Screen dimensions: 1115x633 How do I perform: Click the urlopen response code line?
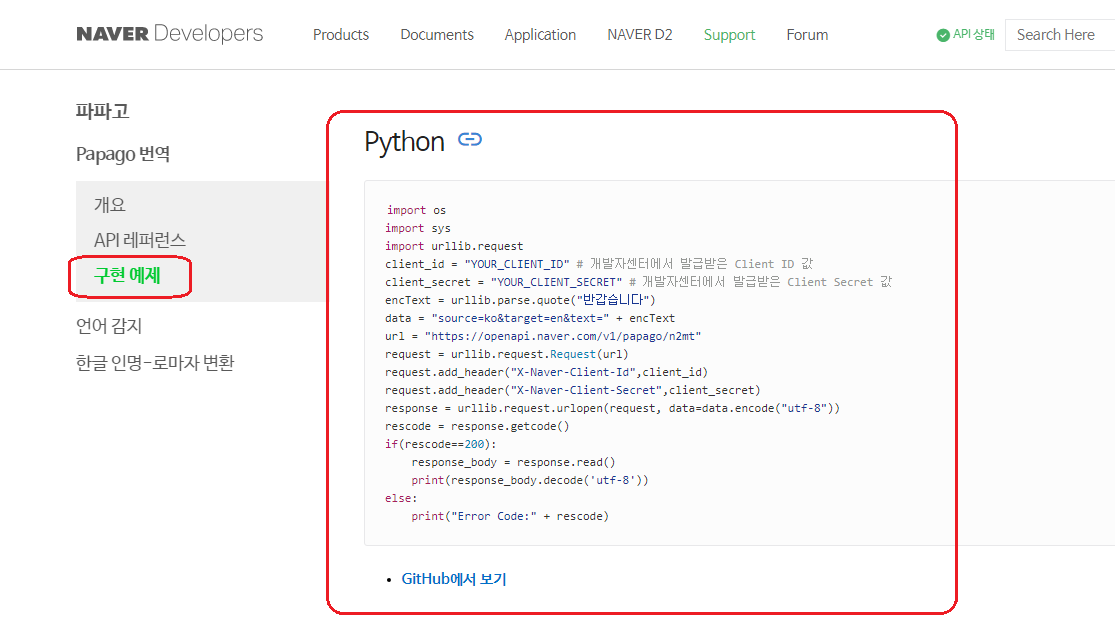coord(612,408)
